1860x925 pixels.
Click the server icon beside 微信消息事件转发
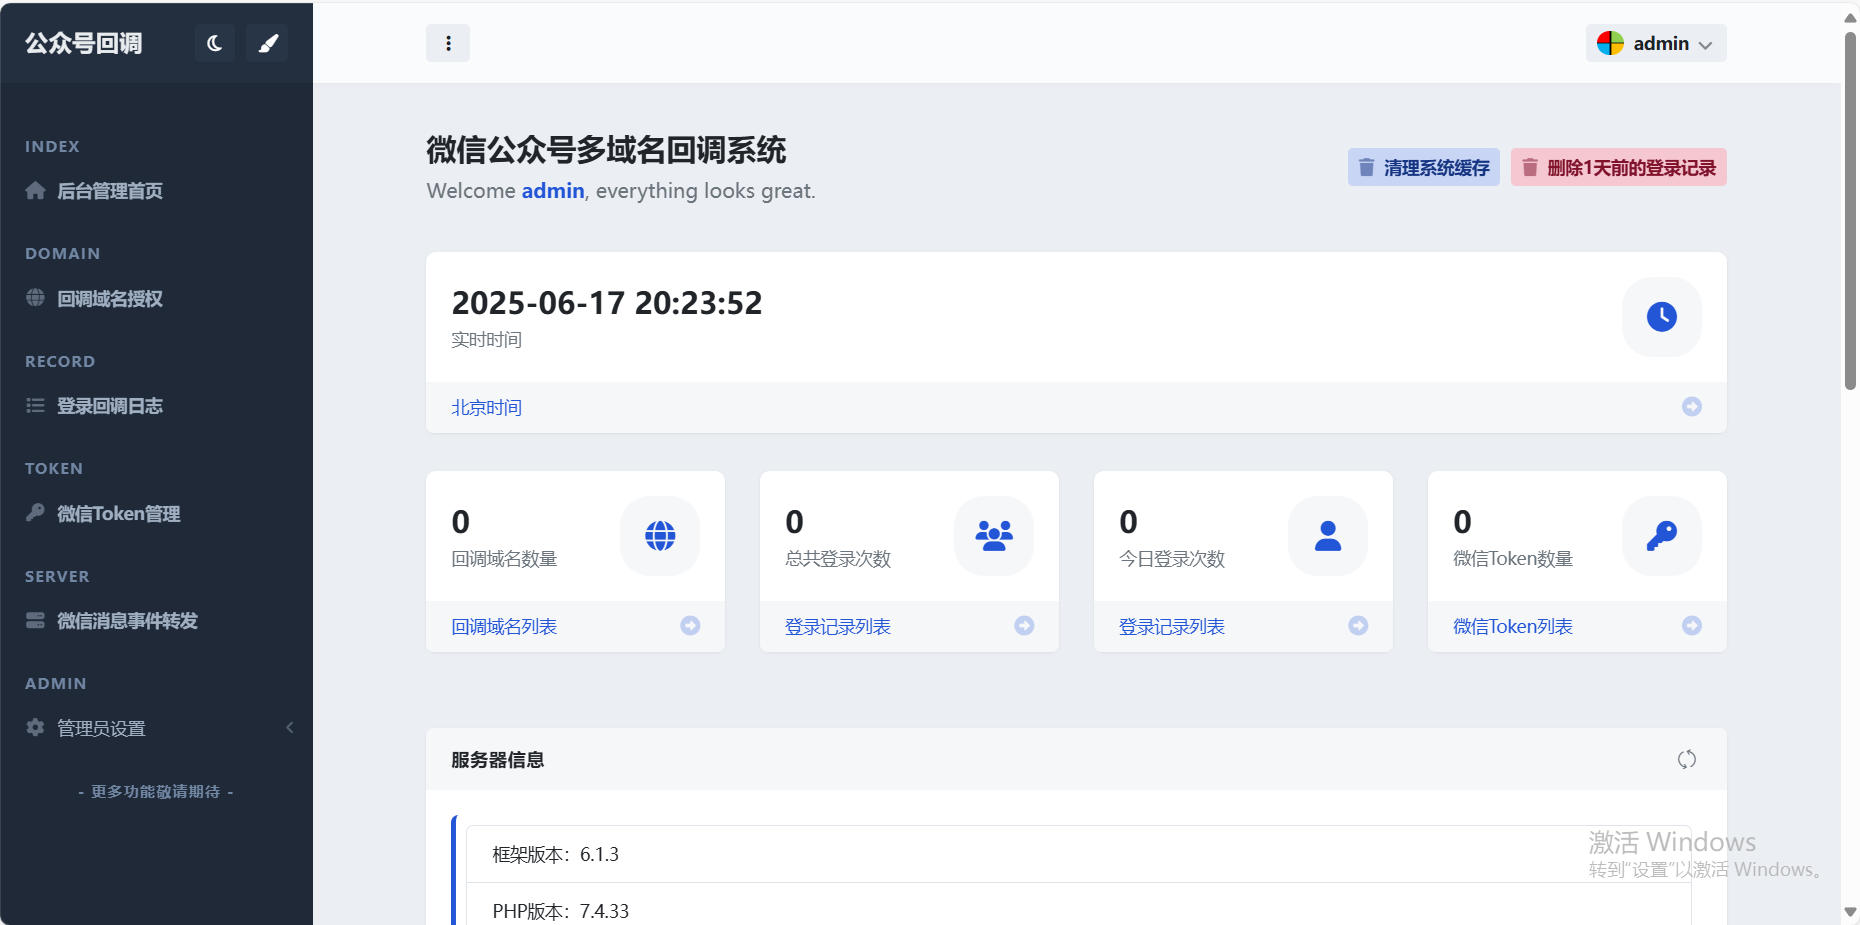[35, 620]
